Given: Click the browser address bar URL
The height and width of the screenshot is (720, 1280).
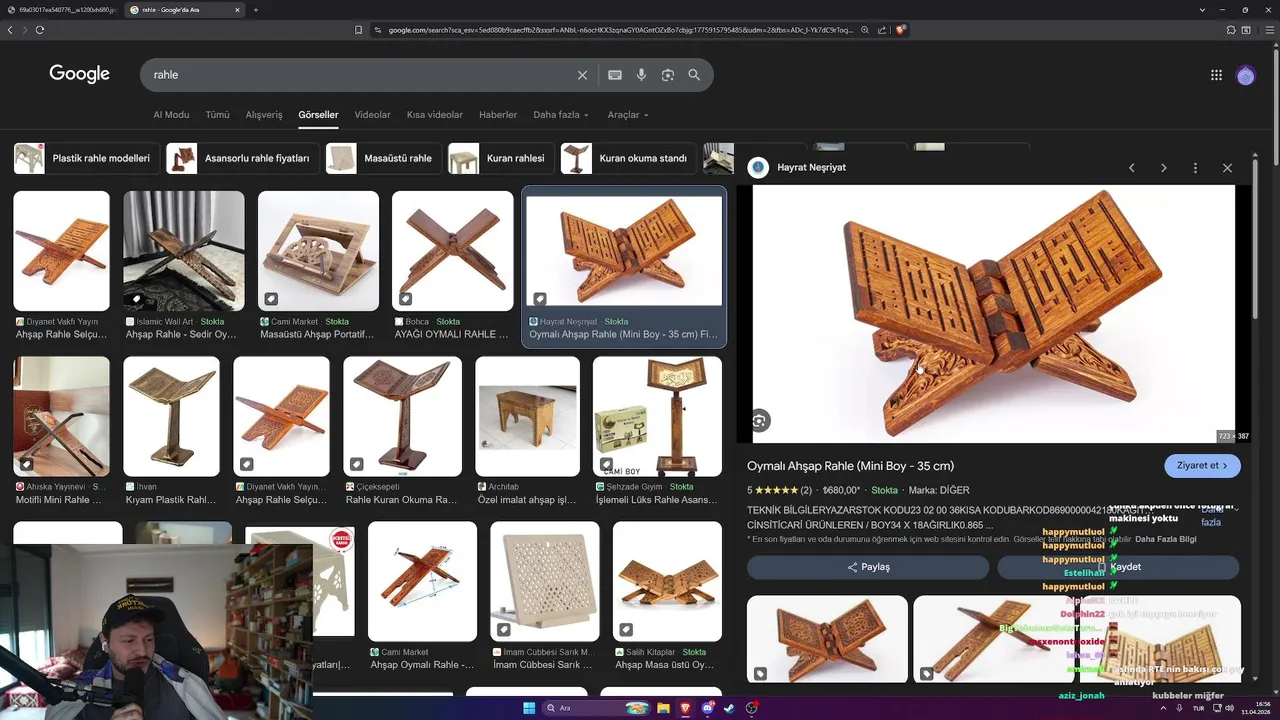Looking at the screenshot, I should point(620,30).
